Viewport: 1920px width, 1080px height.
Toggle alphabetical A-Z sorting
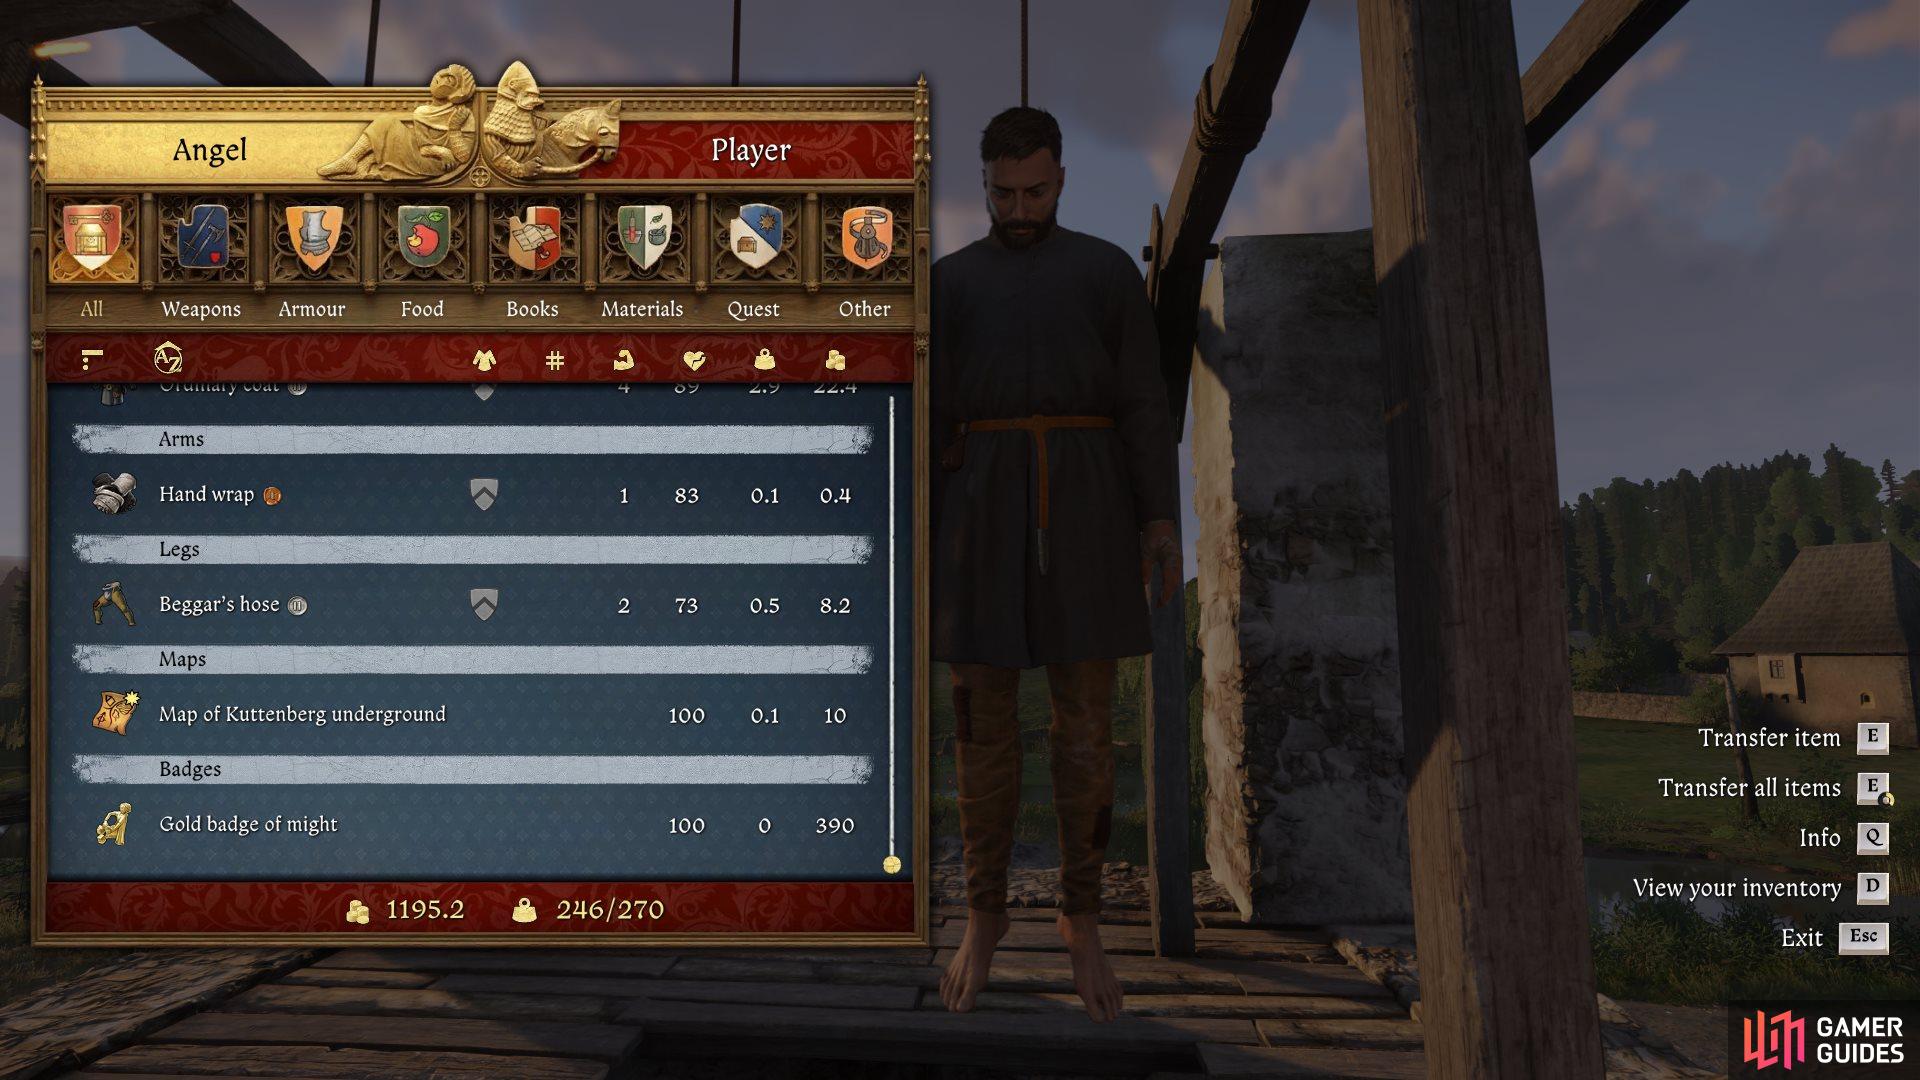(x=168, y=358)
